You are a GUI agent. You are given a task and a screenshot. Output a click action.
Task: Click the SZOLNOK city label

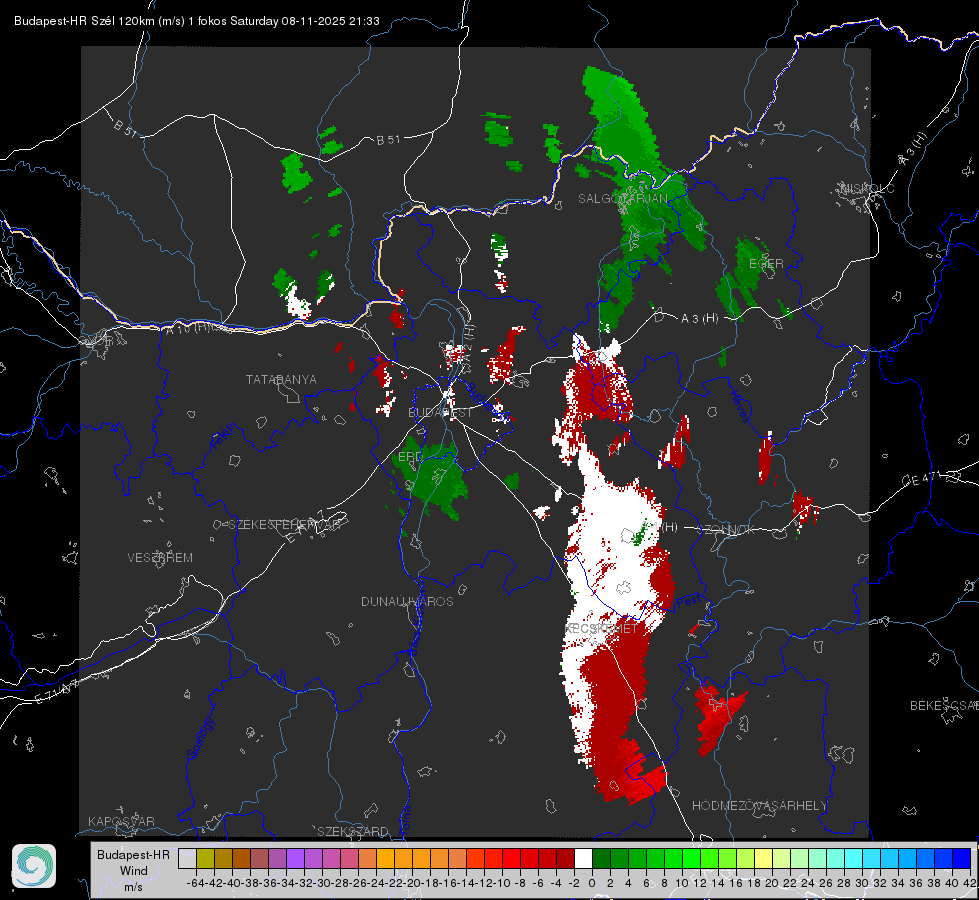(x=727, y=530)
